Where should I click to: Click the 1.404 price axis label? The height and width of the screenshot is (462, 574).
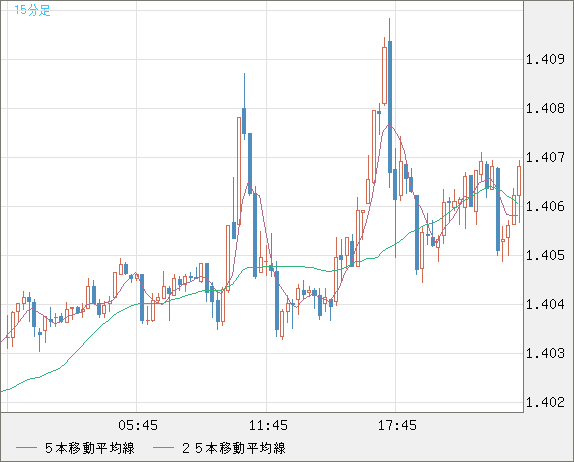[x=545, y=305]
